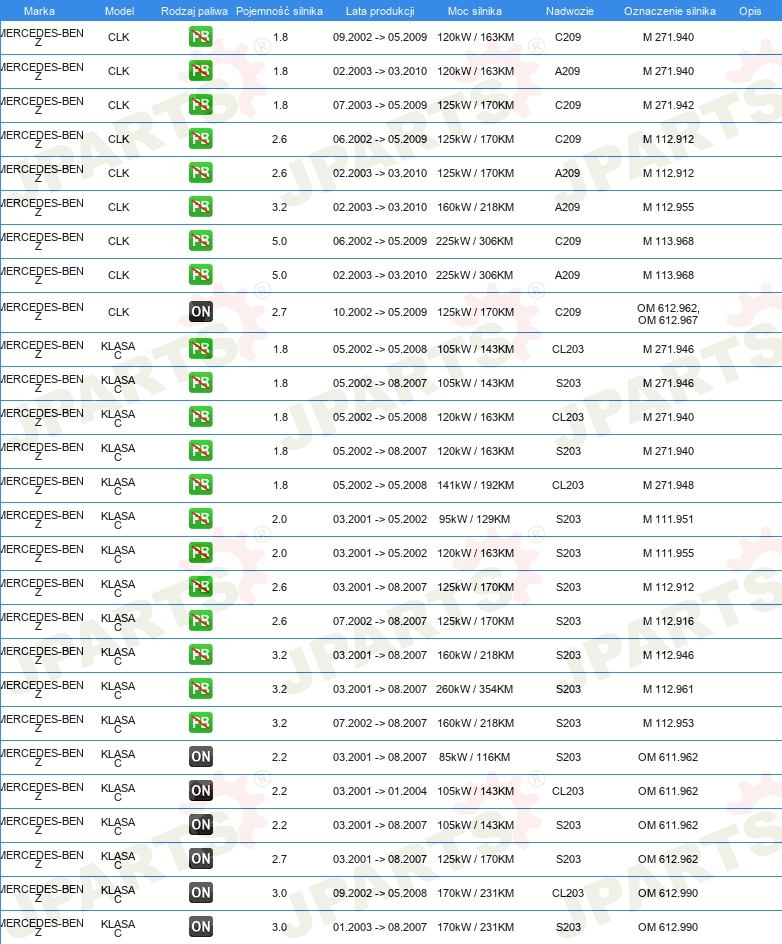Image resolution: width=782 pixels, height=944 pixels.
Task: Select petrol icon in M 111.955 row
Action: coord(200,553)
